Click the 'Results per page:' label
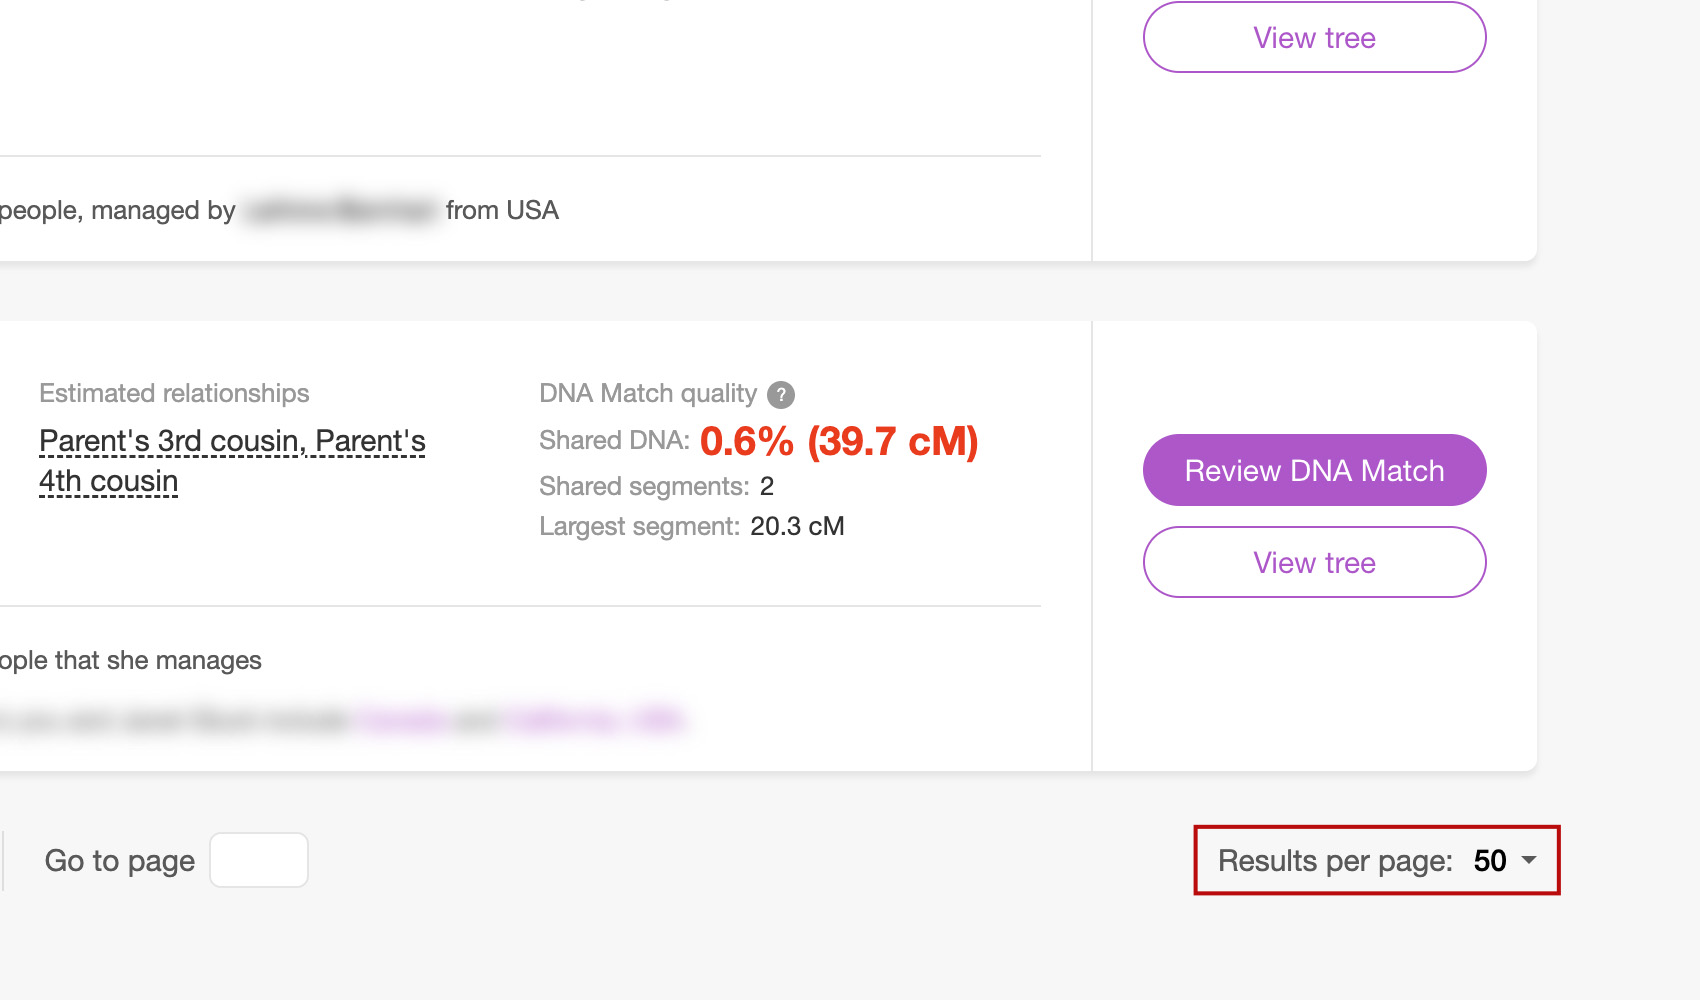The width and height of the screenshot is (1700, 1000). pyautogui.click(x=1335, y=861)
